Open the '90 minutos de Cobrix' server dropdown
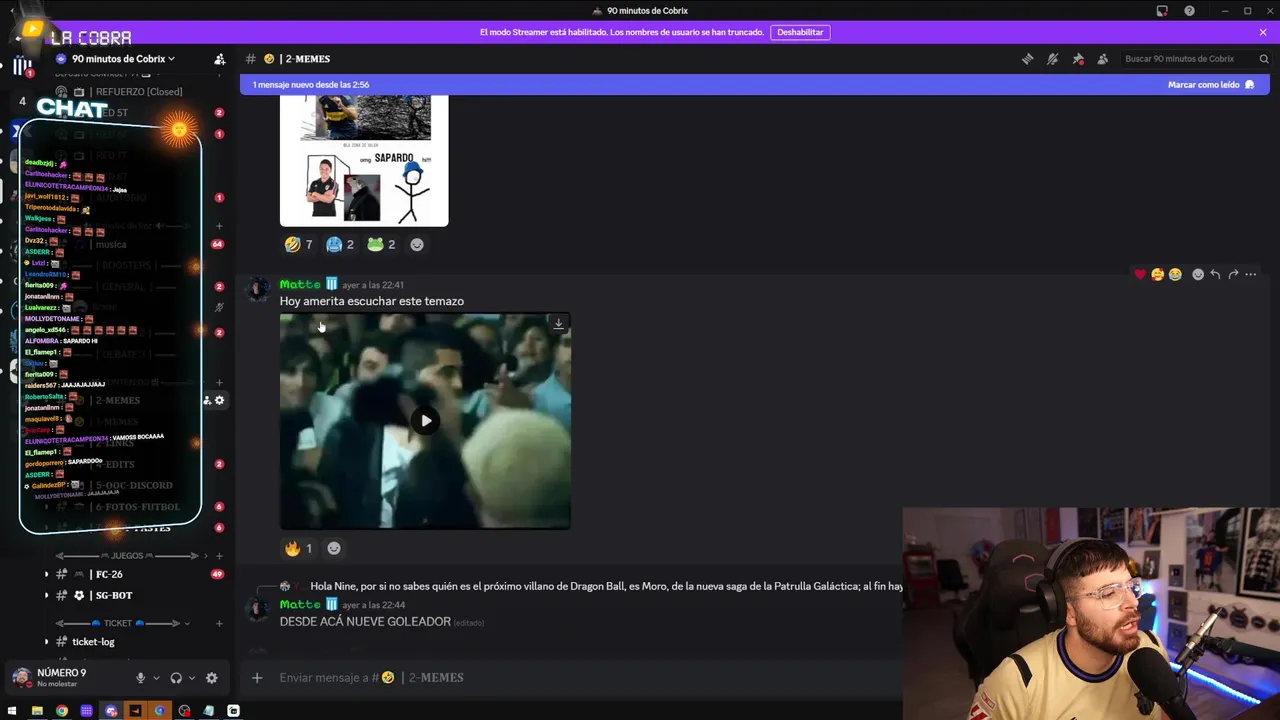The height and width of the screenshot is (720, 1280). click(122, 59)
